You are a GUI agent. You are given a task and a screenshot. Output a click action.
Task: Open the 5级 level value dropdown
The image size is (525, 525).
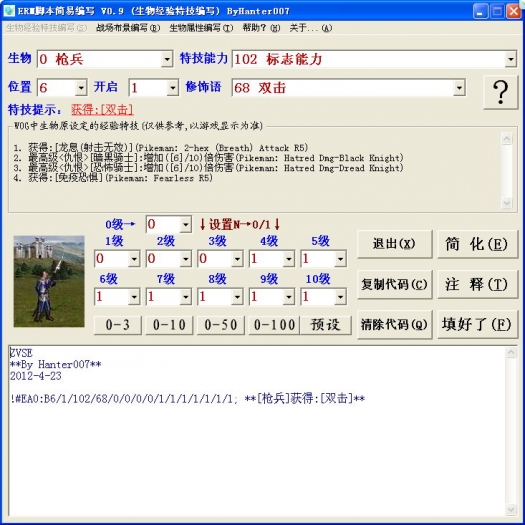click(340, 259)
